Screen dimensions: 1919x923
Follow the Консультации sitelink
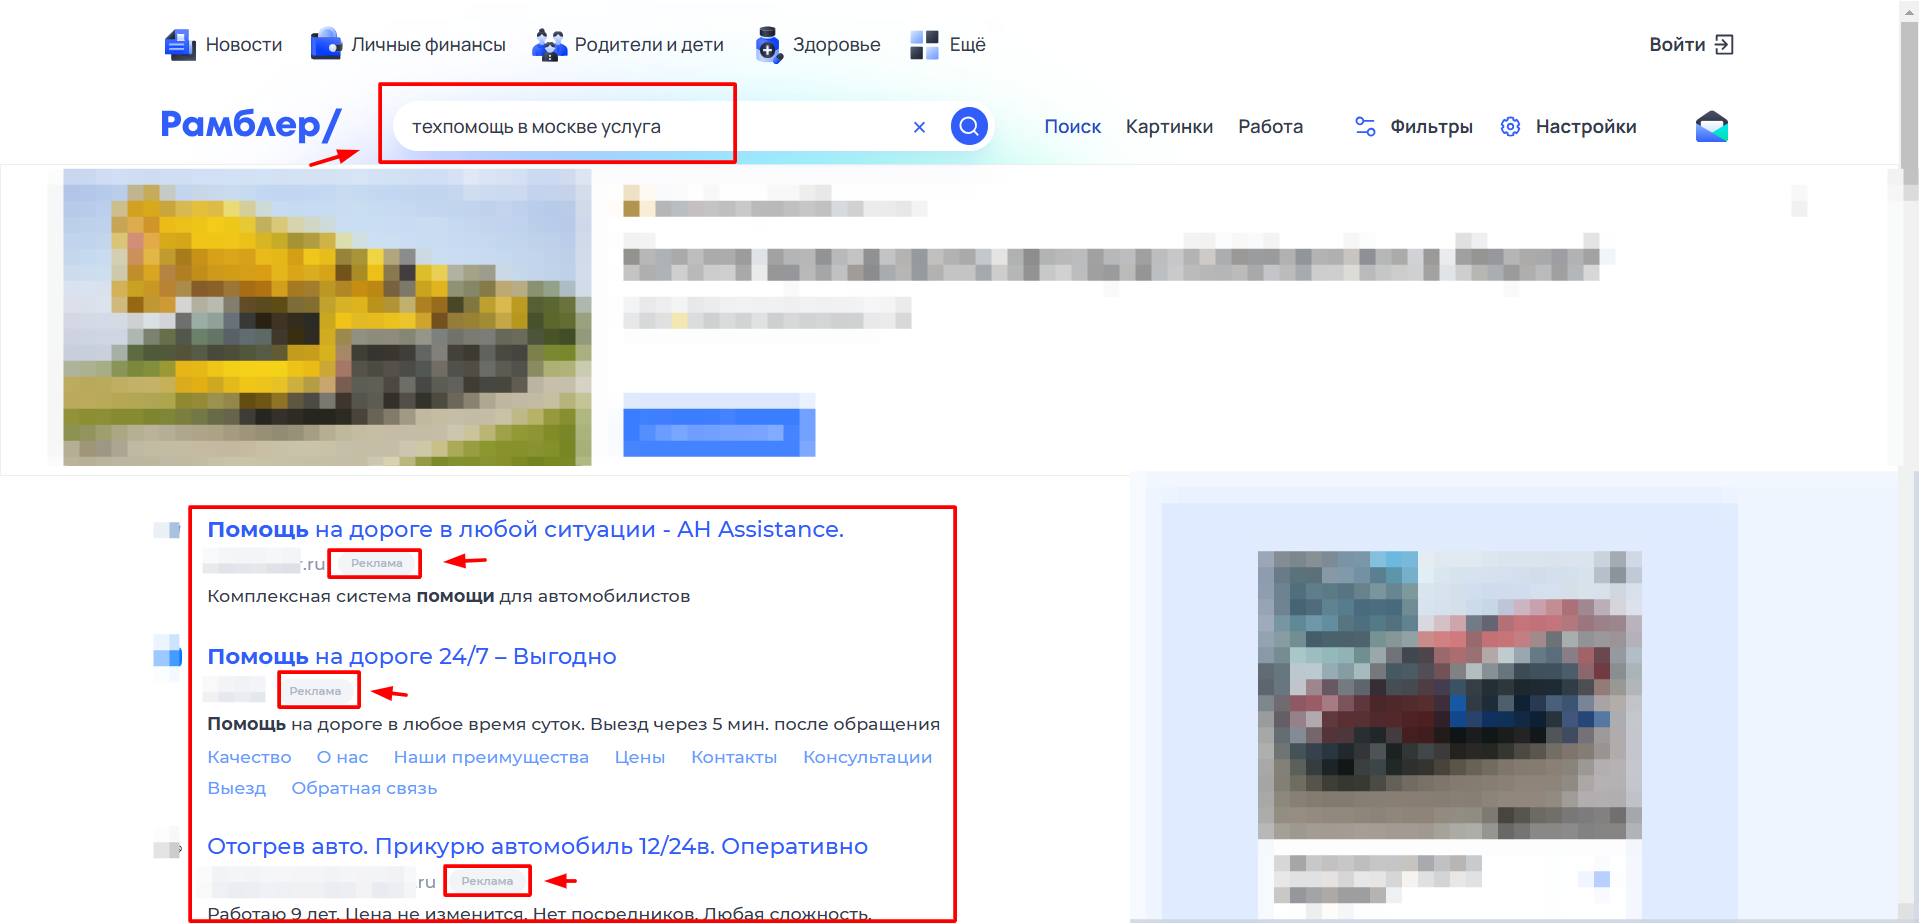pyautogui.click(x=868, y=757)
